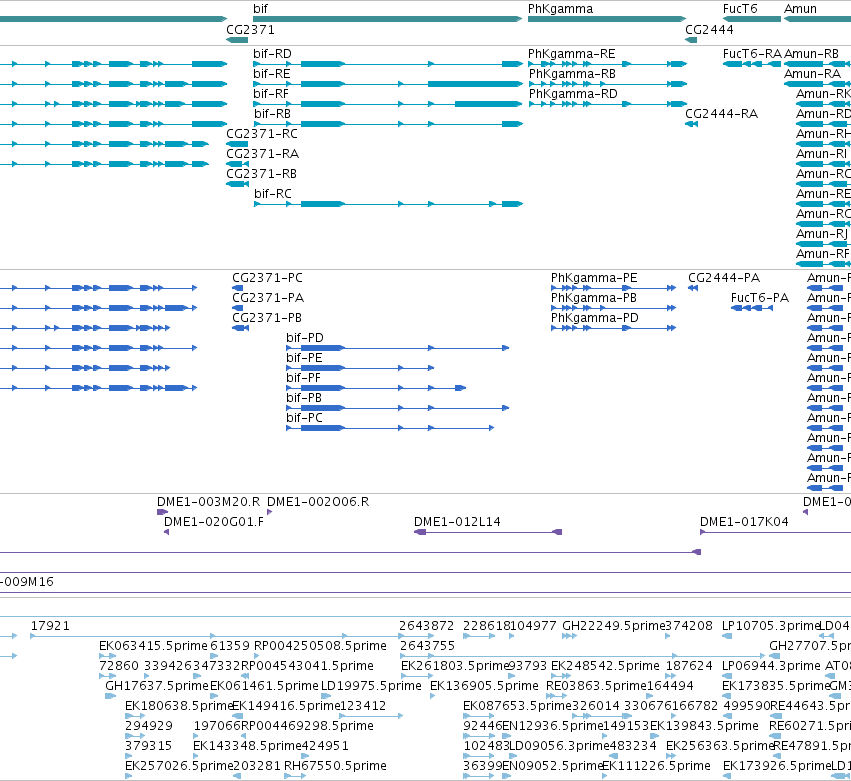Click the FucT6 gene bar

click(x=752, y=19)
